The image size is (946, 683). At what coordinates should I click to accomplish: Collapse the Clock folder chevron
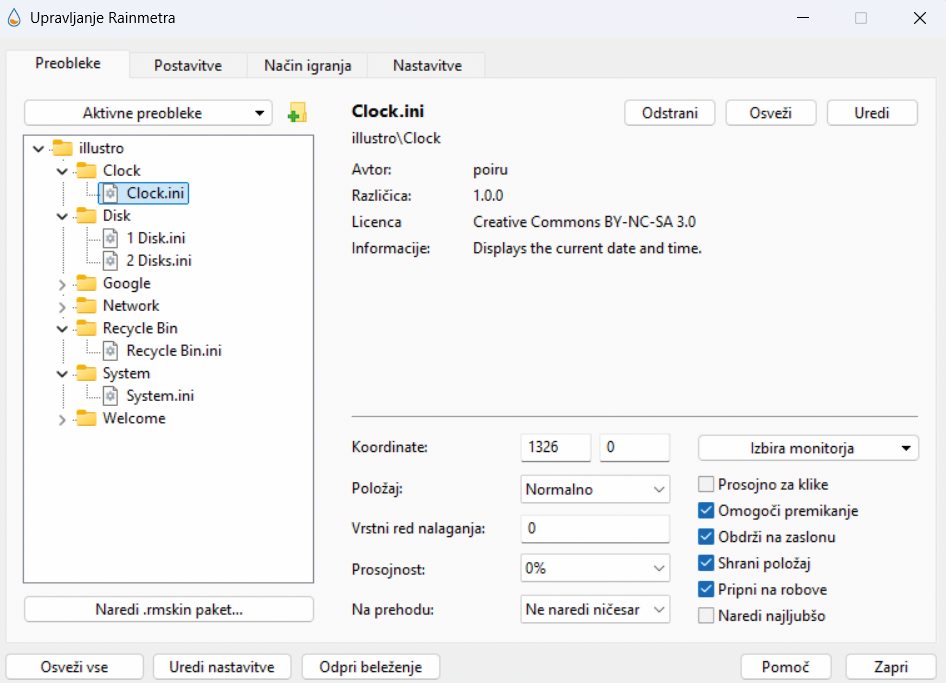[62, 171]
